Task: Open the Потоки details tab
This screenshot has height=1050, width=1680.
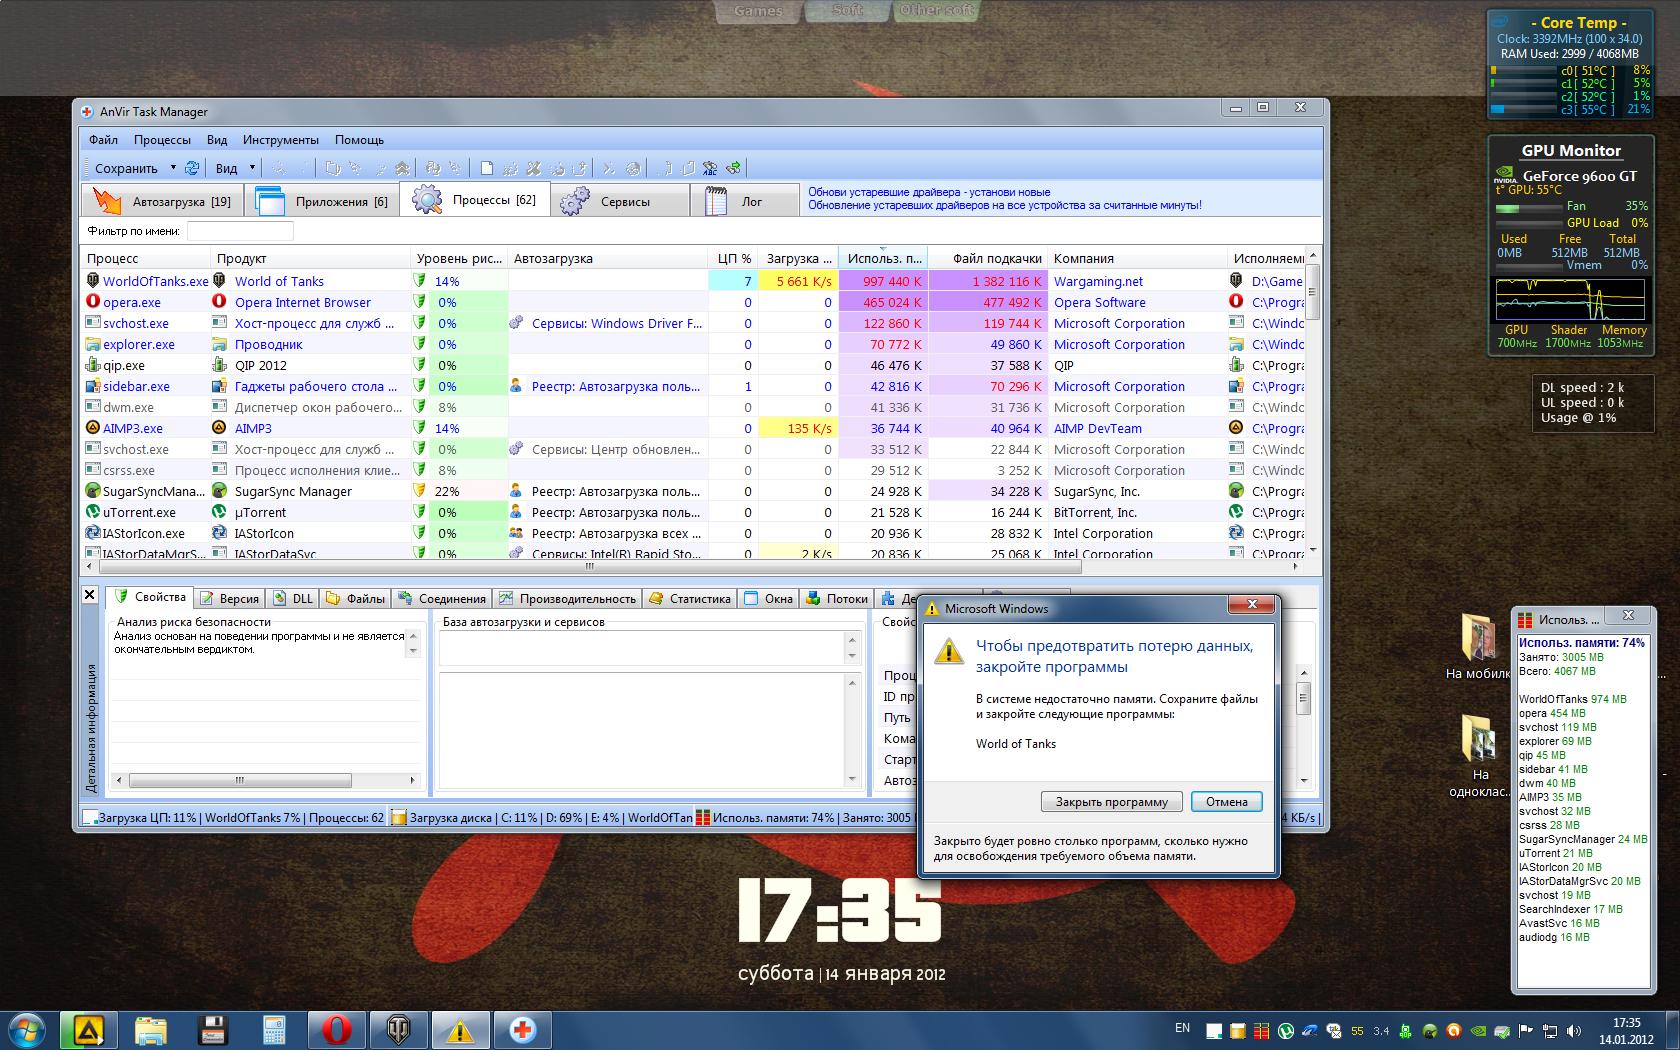Action: pyautogui.click(x=837, y=598)
